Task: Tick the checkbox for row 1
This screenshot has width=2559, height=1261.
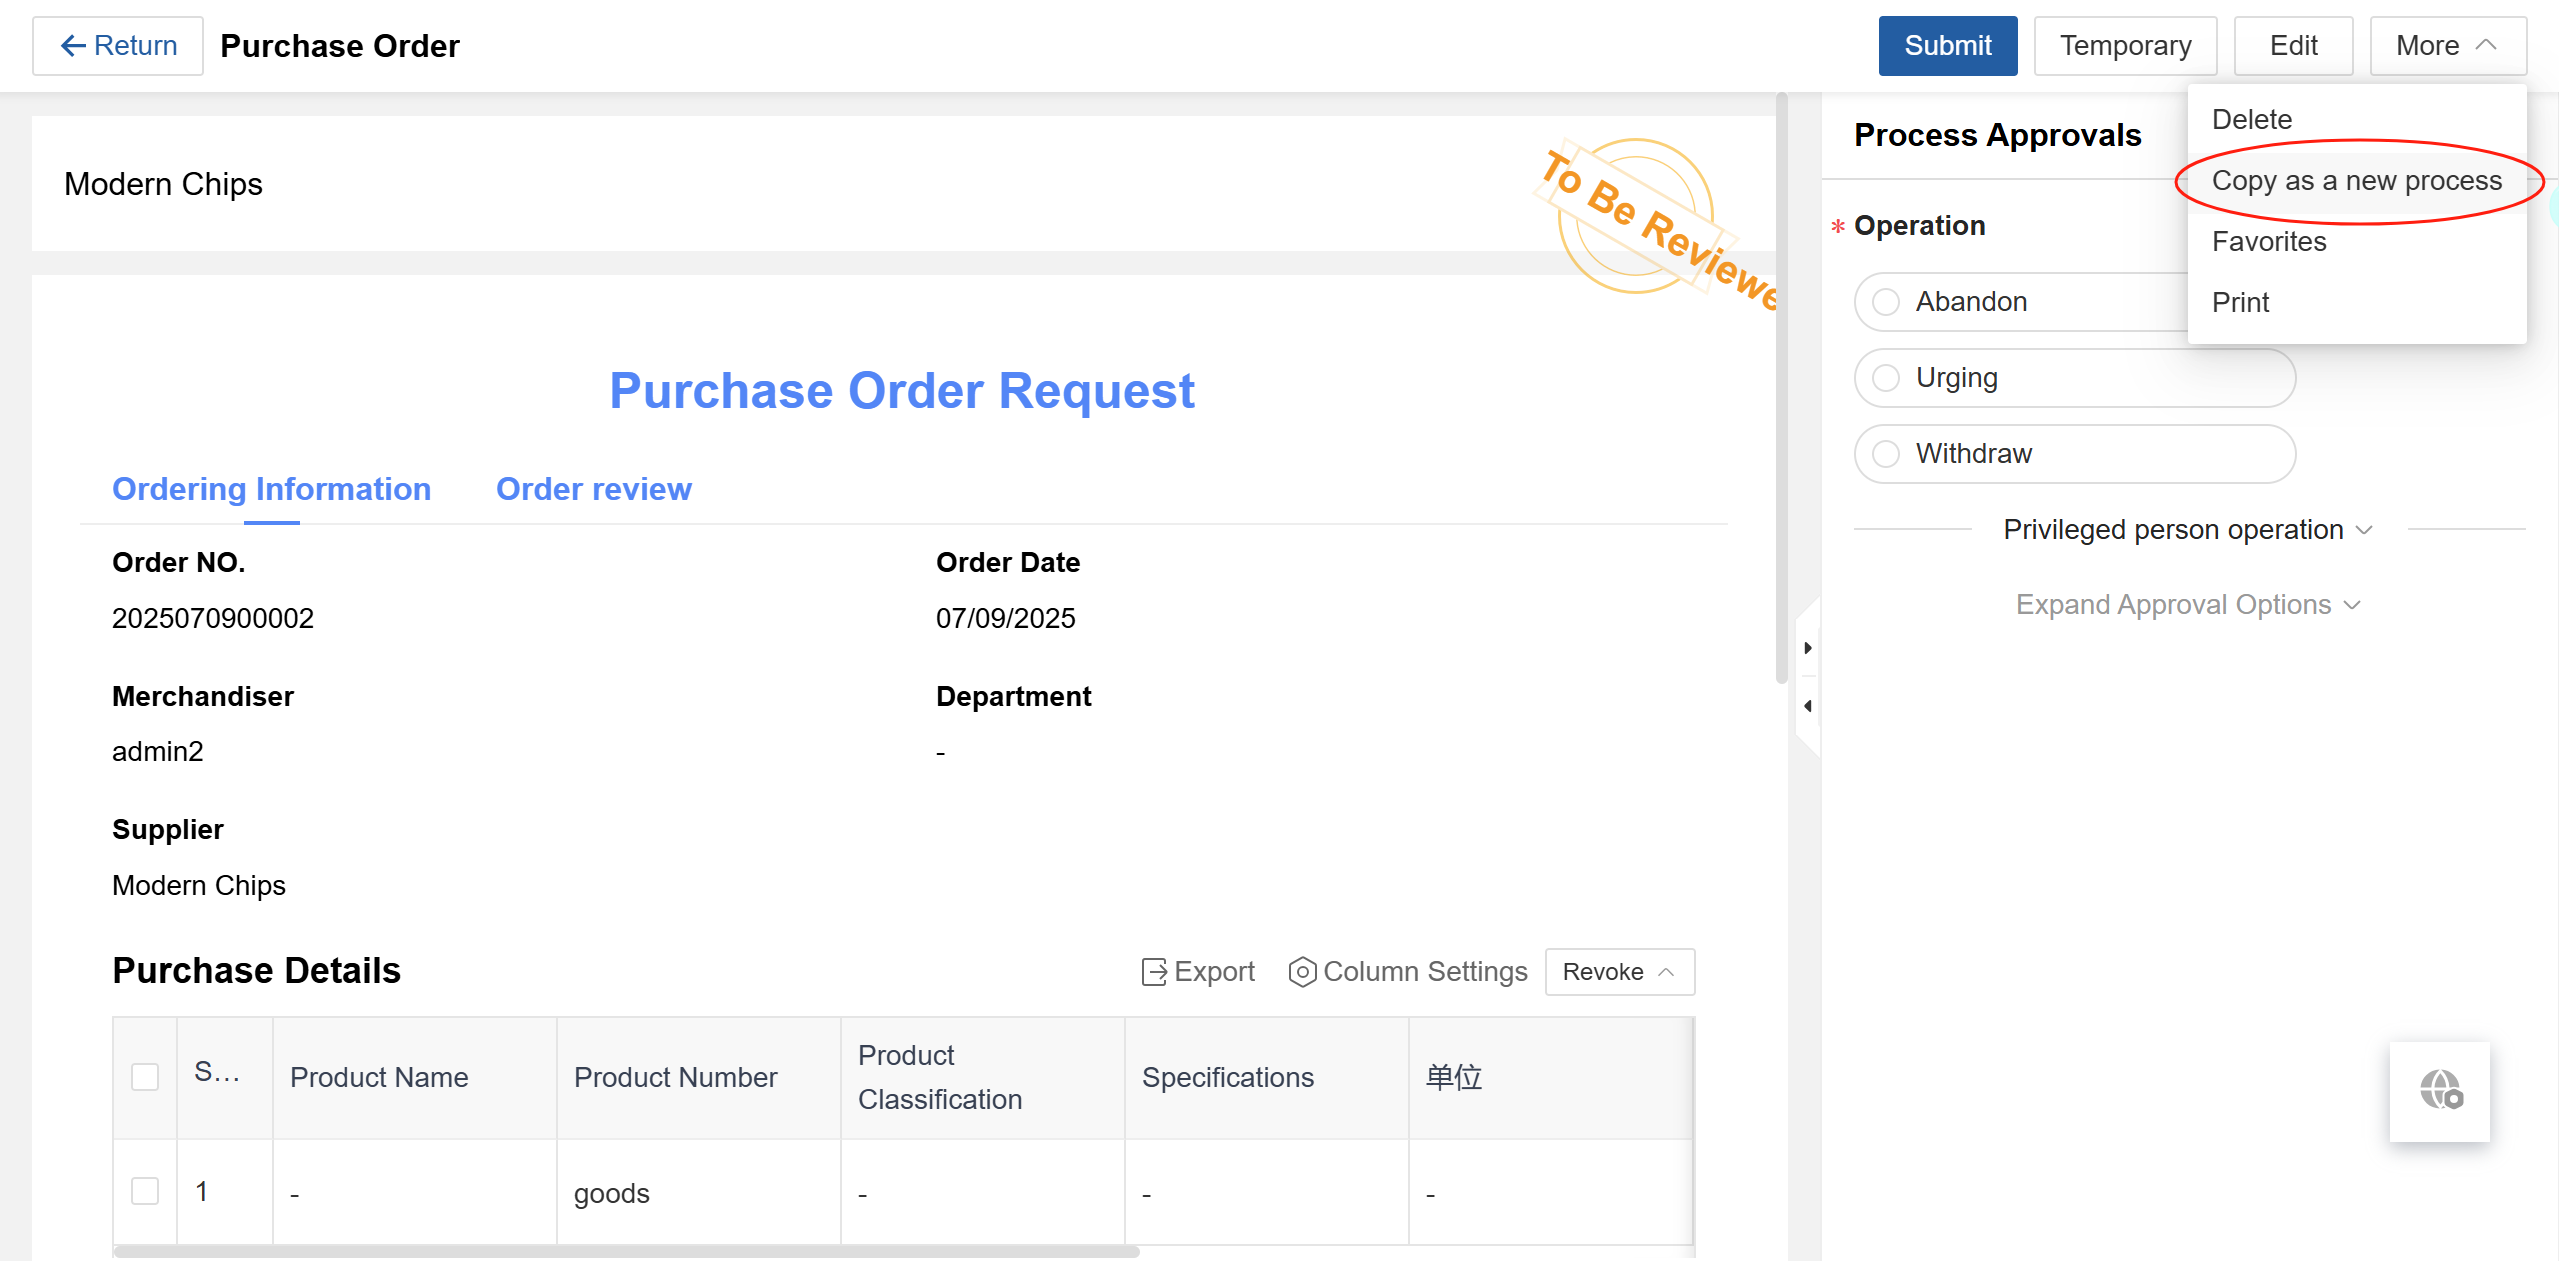Action: 145,1191
